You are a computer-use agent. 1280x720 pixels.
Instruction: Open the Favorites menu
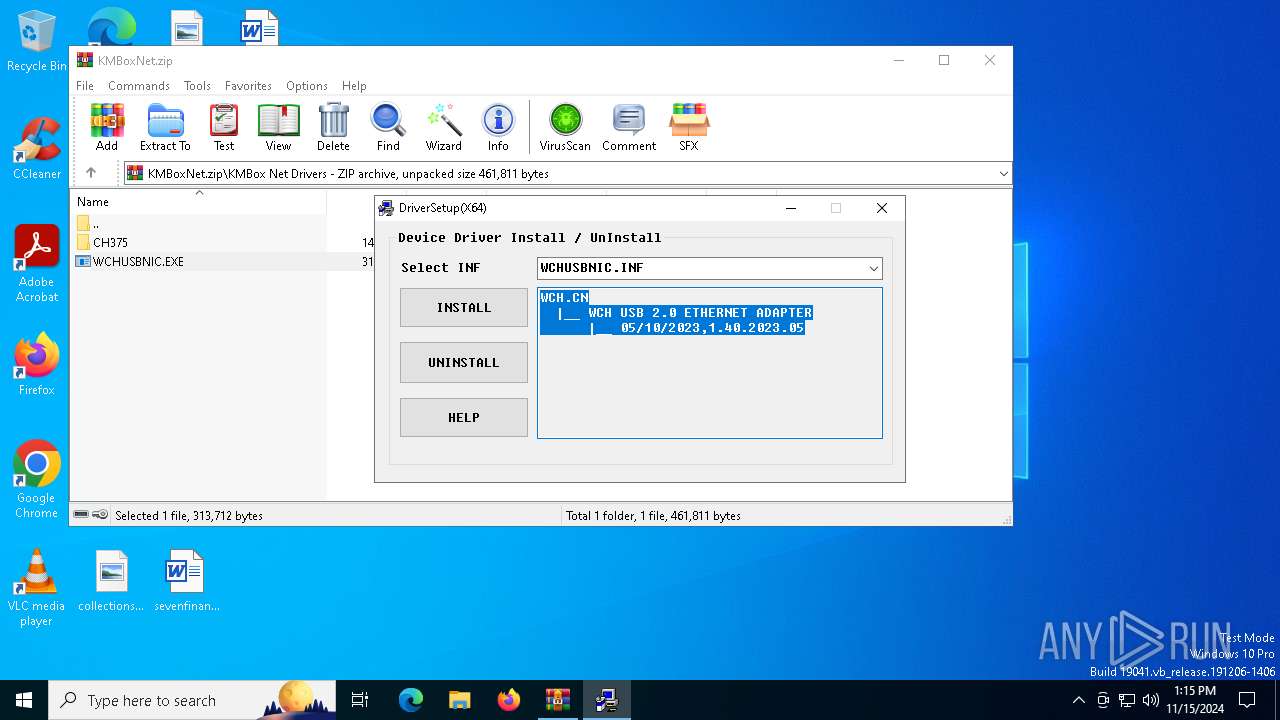click(248, 86)
